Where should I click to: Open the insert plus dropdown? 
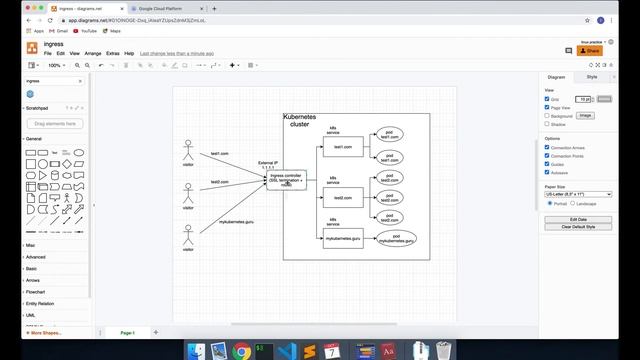point(234,65)
